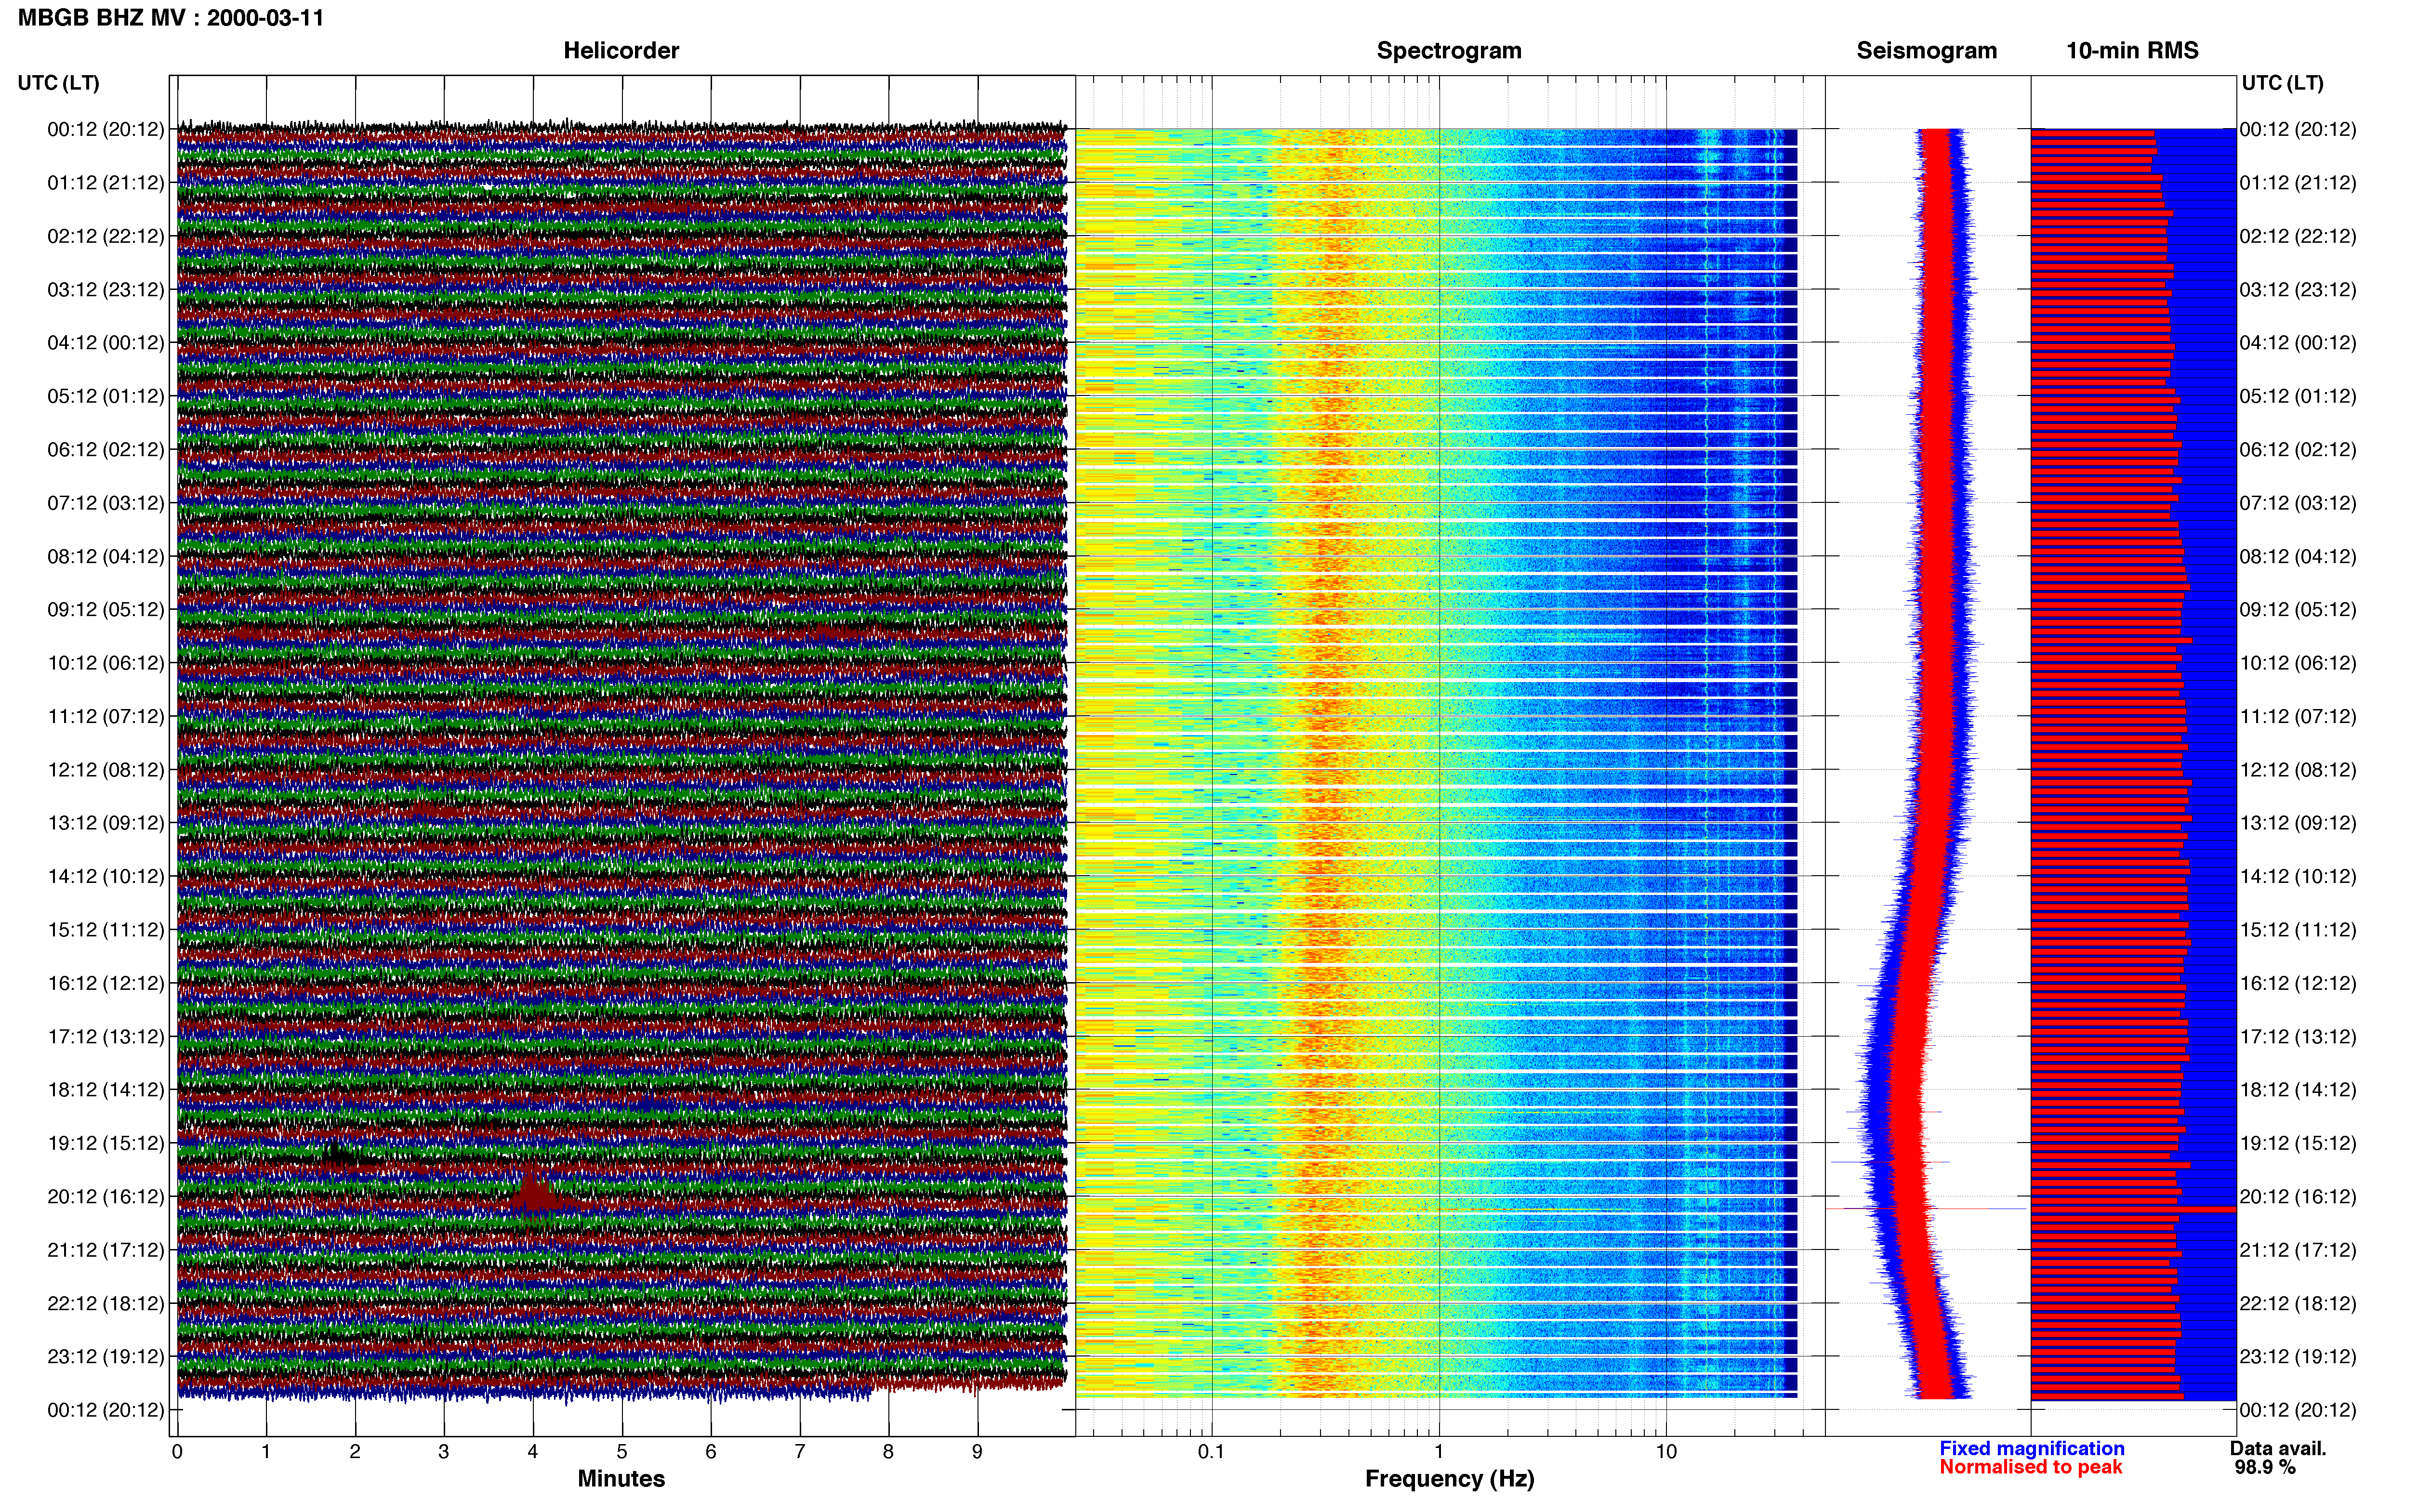Click the left time label 21:12 (17:12)
Image resolution: width=2418 pixels, height=1512 pixels.
click(106, 1250)
